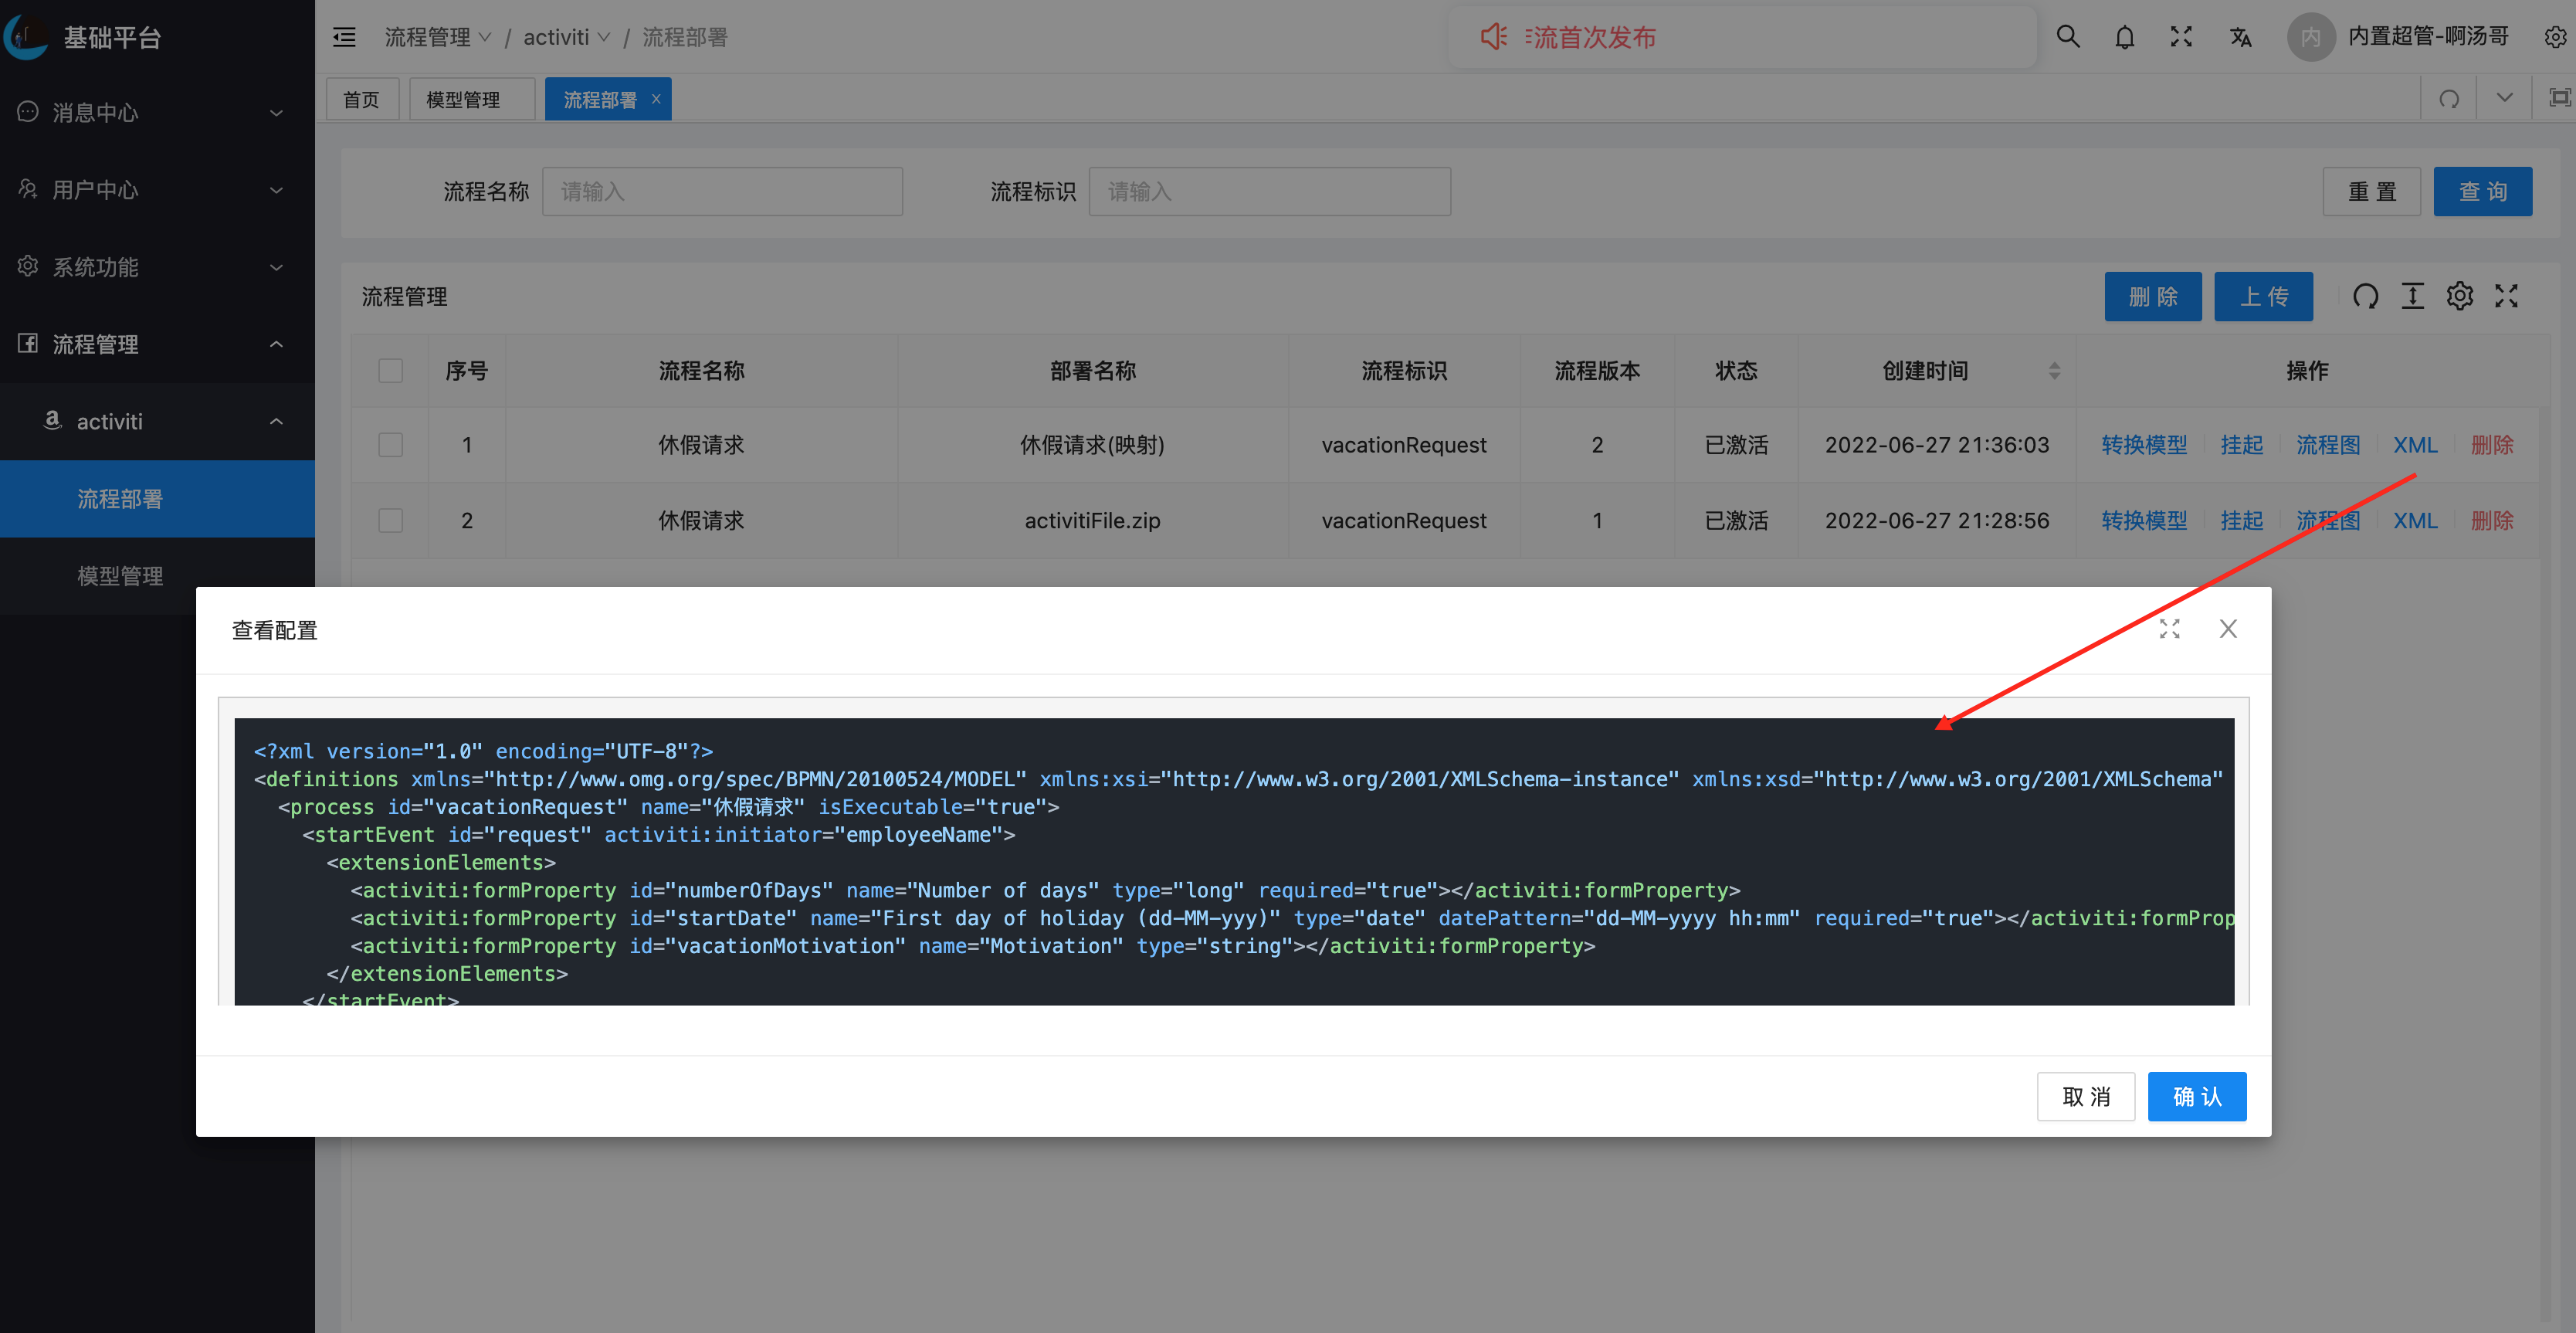Click the language translation icon
The height and width of the screenshot is (1333, 2576).
click(2240, 37)
